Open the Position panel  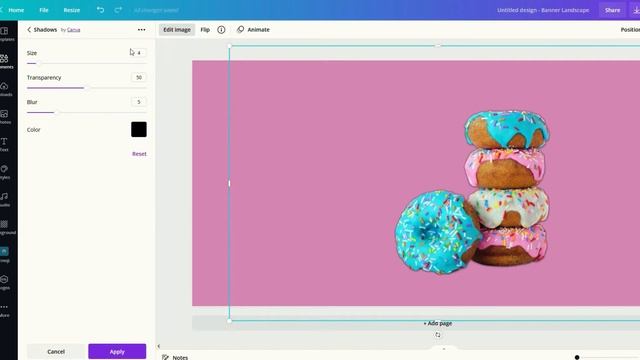(630, 29)
